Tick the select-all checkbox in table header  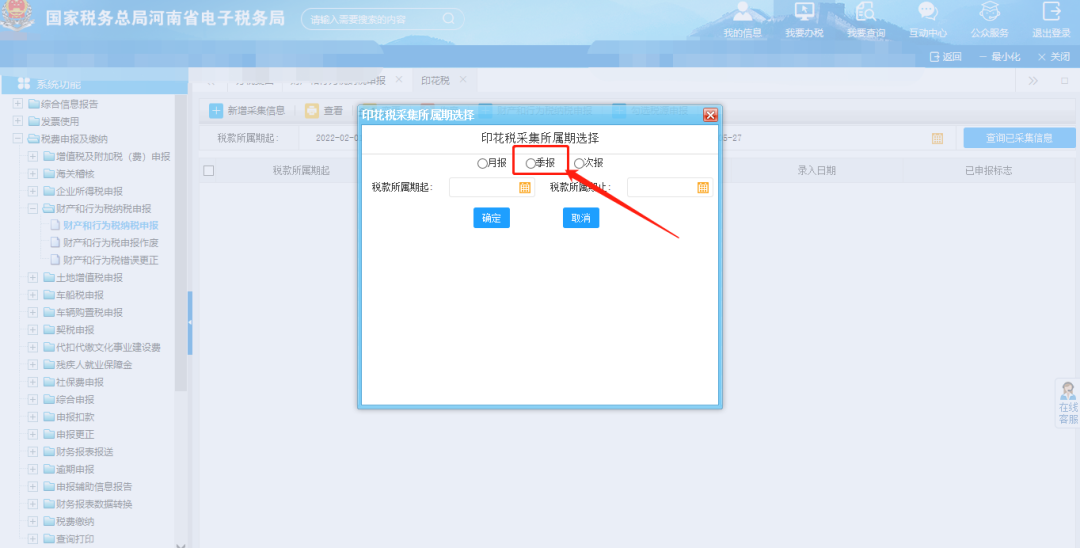pos(208,170)
